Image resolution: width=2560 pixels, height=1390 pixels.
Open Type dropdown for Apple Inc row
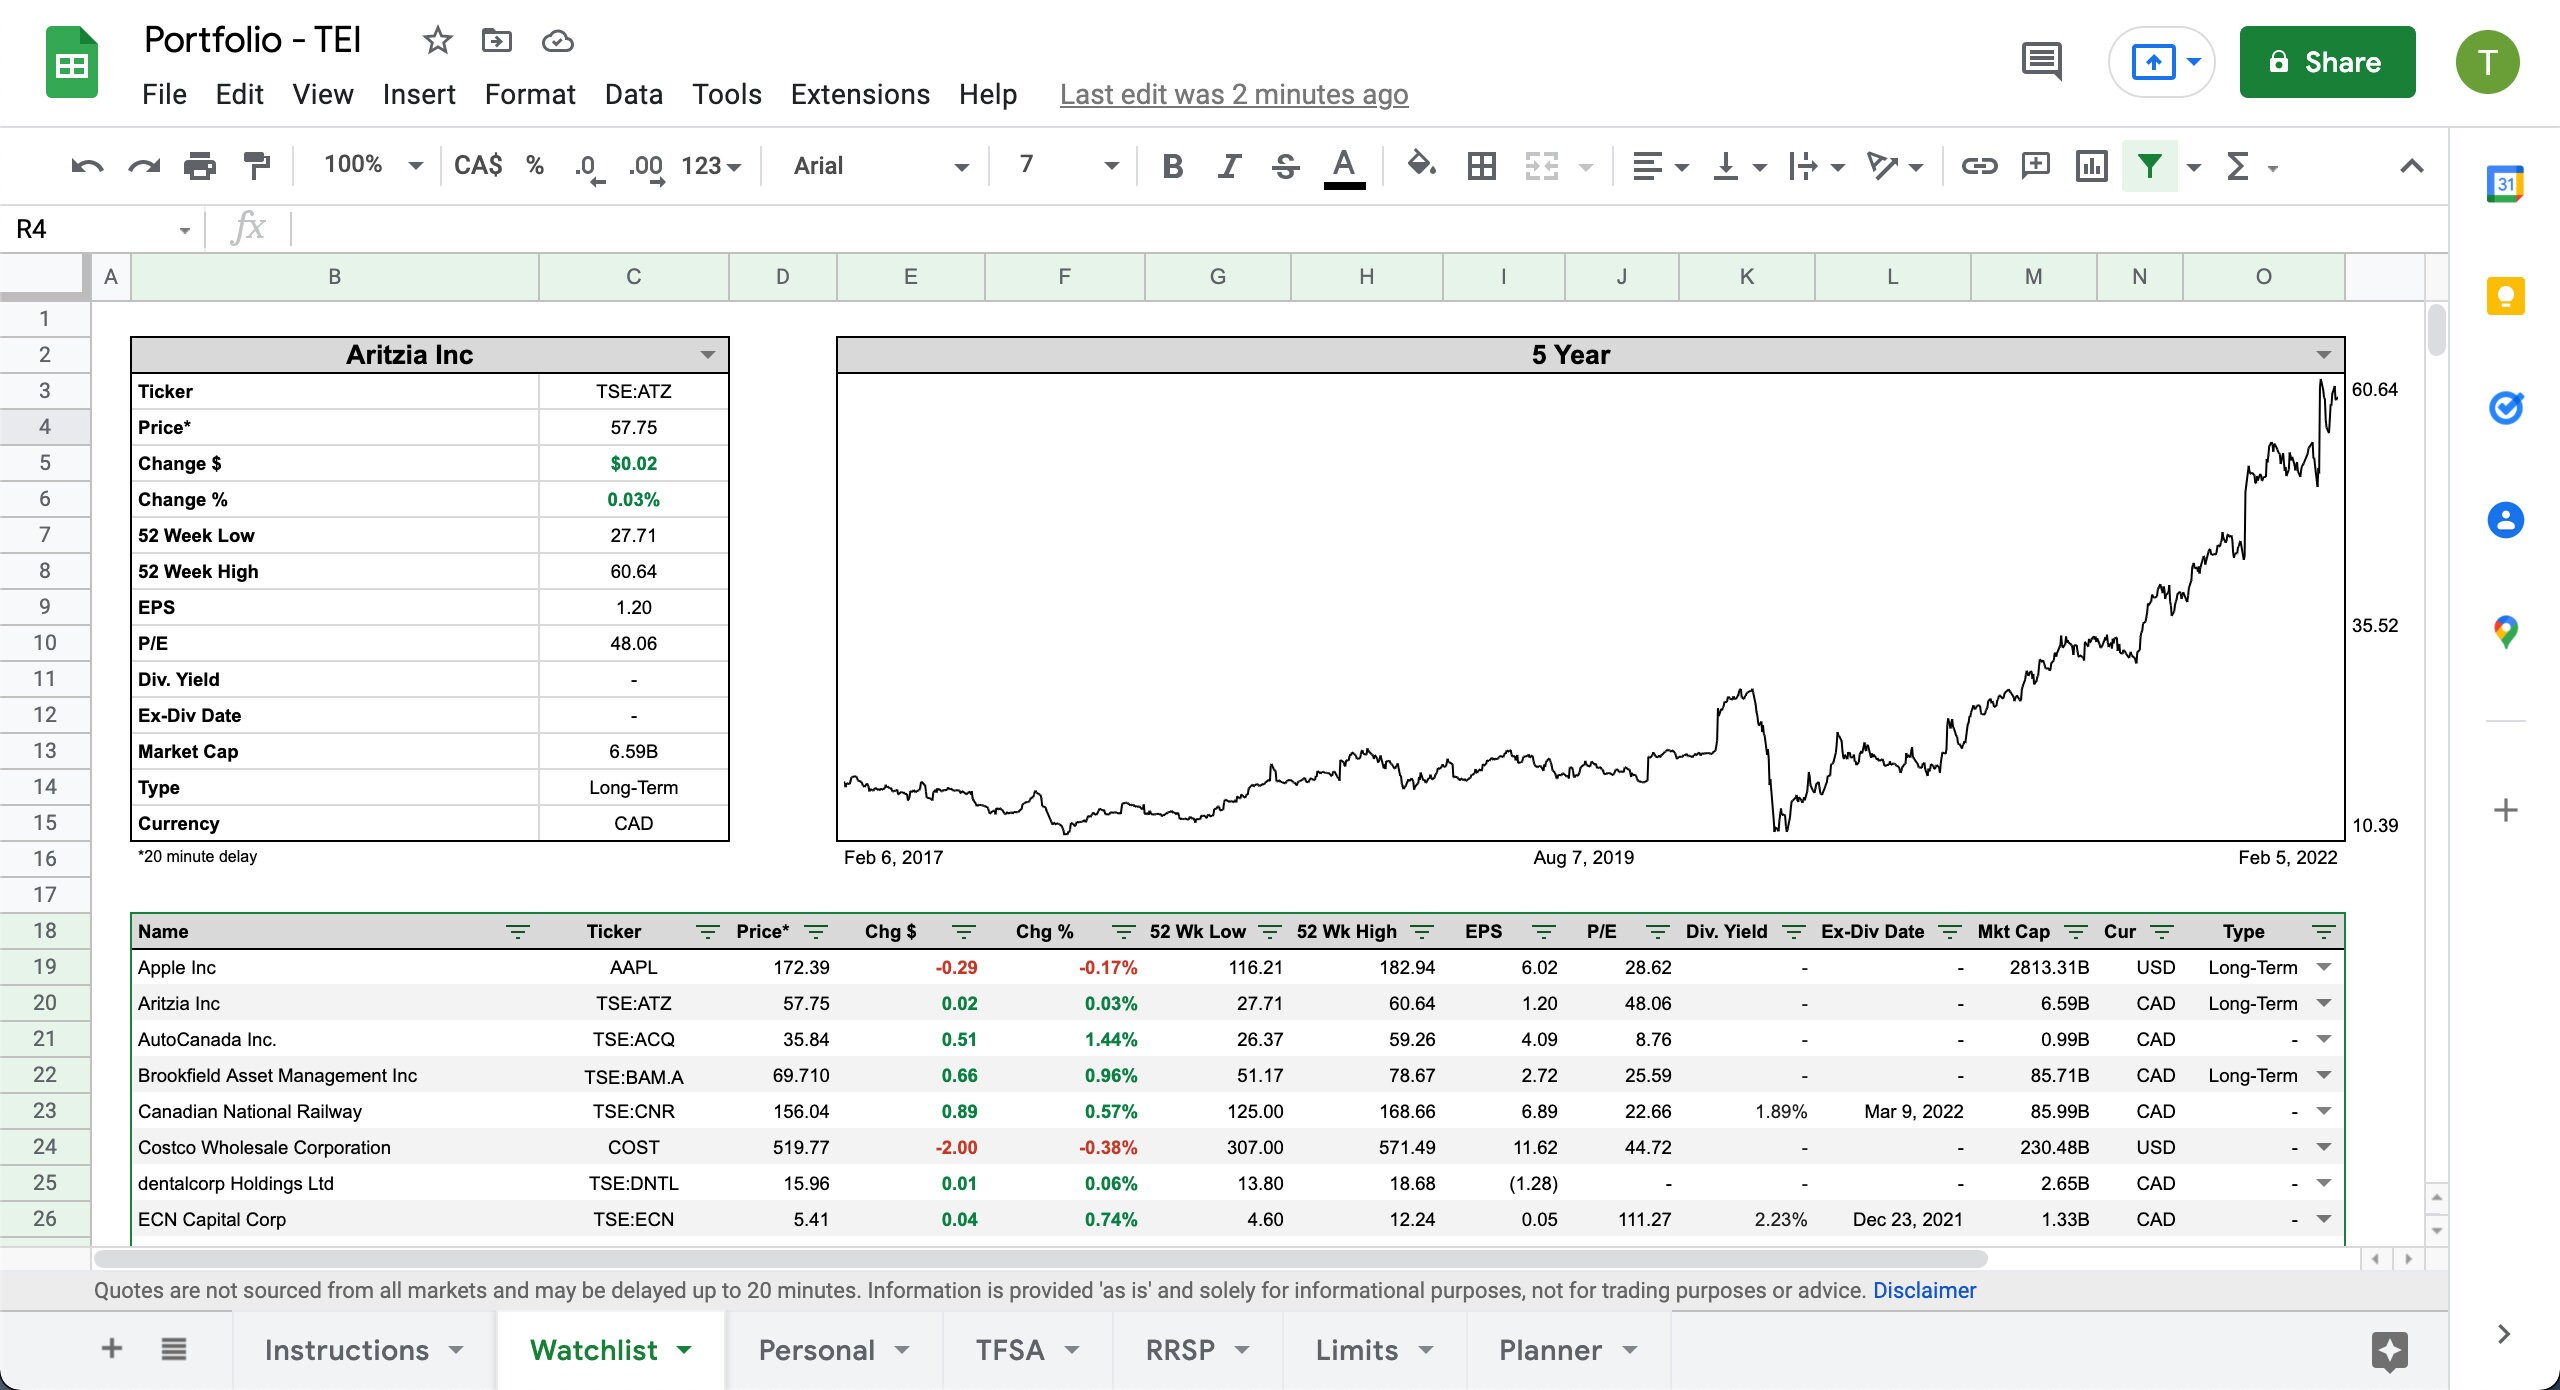pos(2324,967)
